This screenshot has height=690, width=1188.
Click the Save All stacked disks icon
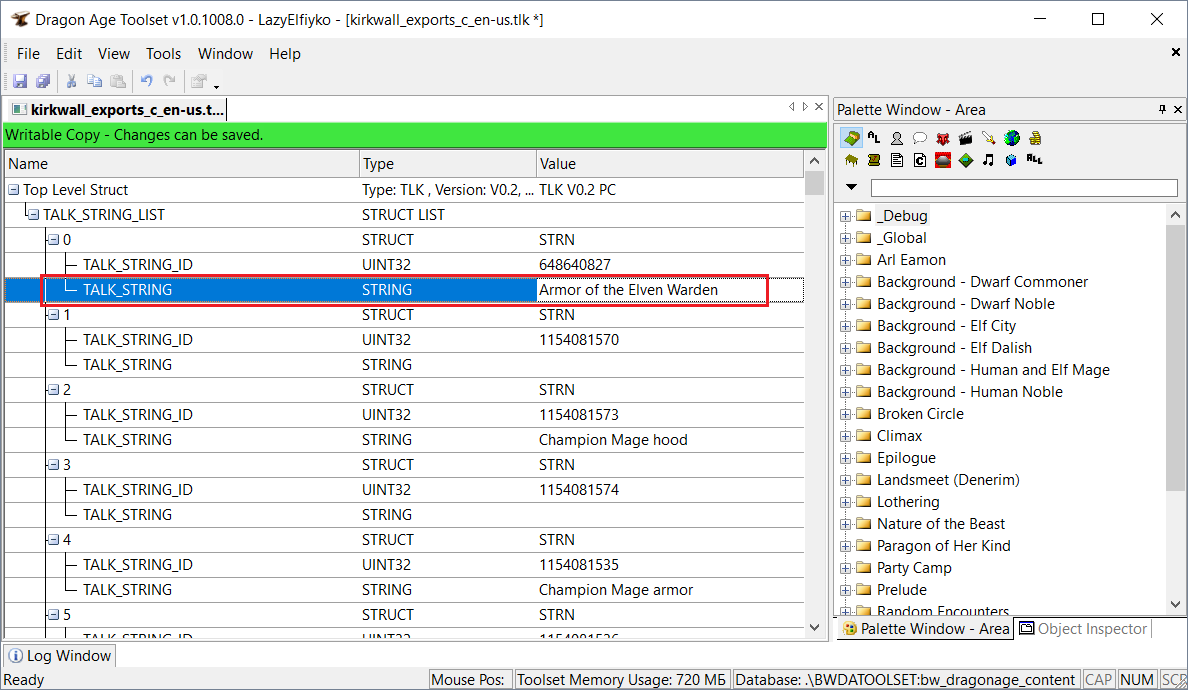click(x=43, y=81)
